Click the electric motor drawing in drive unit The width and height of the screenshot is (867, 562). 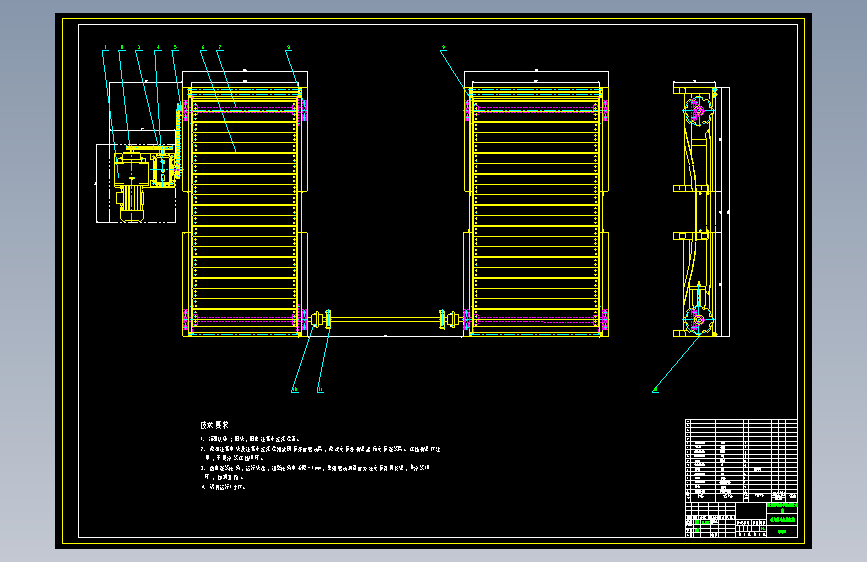(132, 204)
